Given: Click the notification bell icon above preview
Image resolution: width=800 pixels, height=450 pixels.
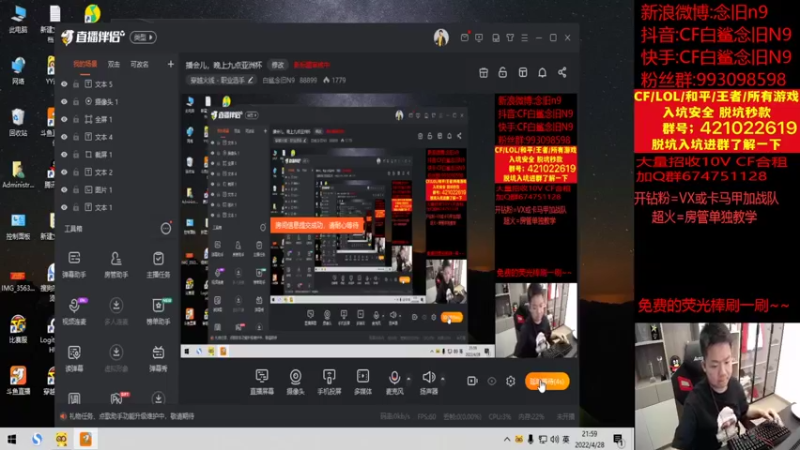Looking at the screenshot, I should (x=542, y=72).
